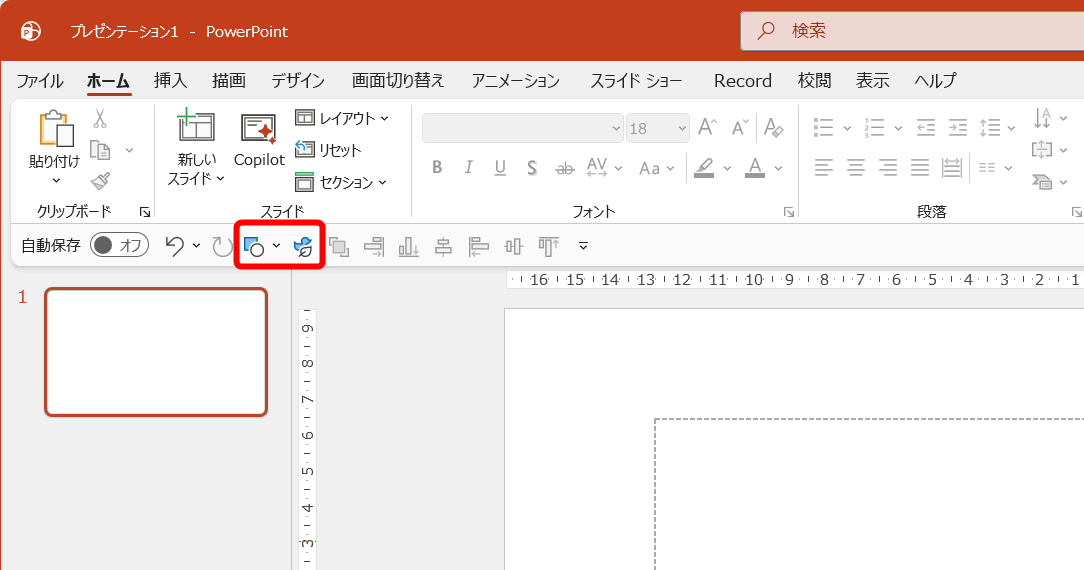Open Customize Quick Access Toolbar dropdown
The width and height of the screenshot is (1084, 570).
(x=583, y=246)
